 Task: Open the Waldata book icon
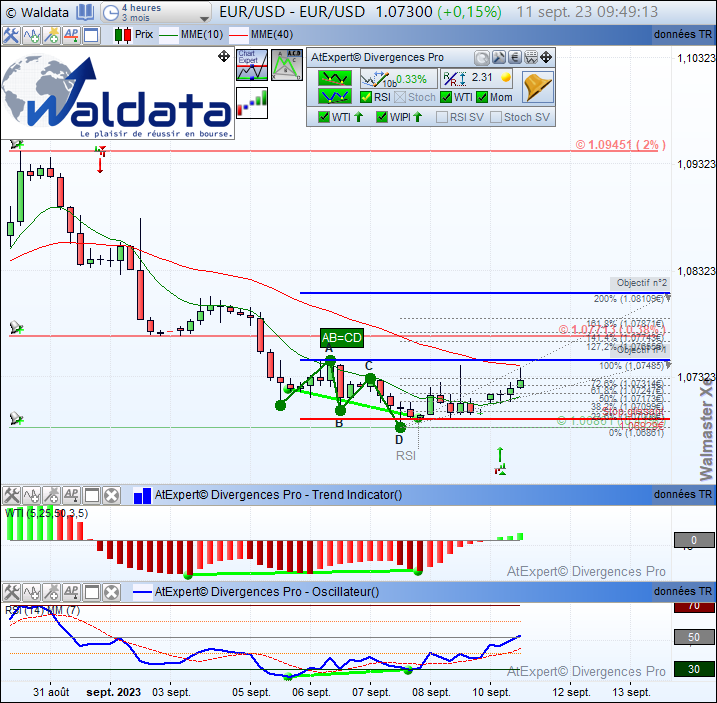pos(85,12)
